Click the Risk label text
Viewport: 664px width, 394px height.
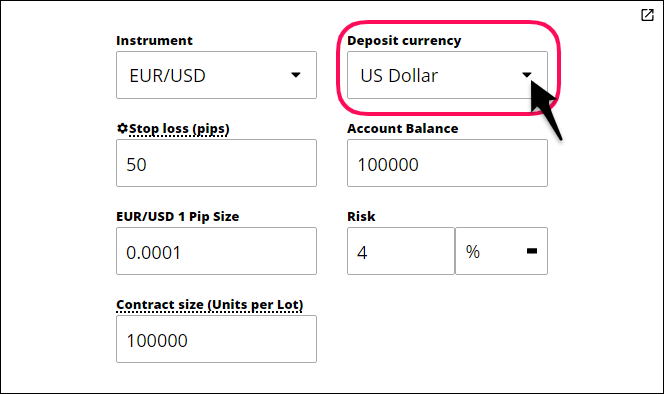click(361, 216)
